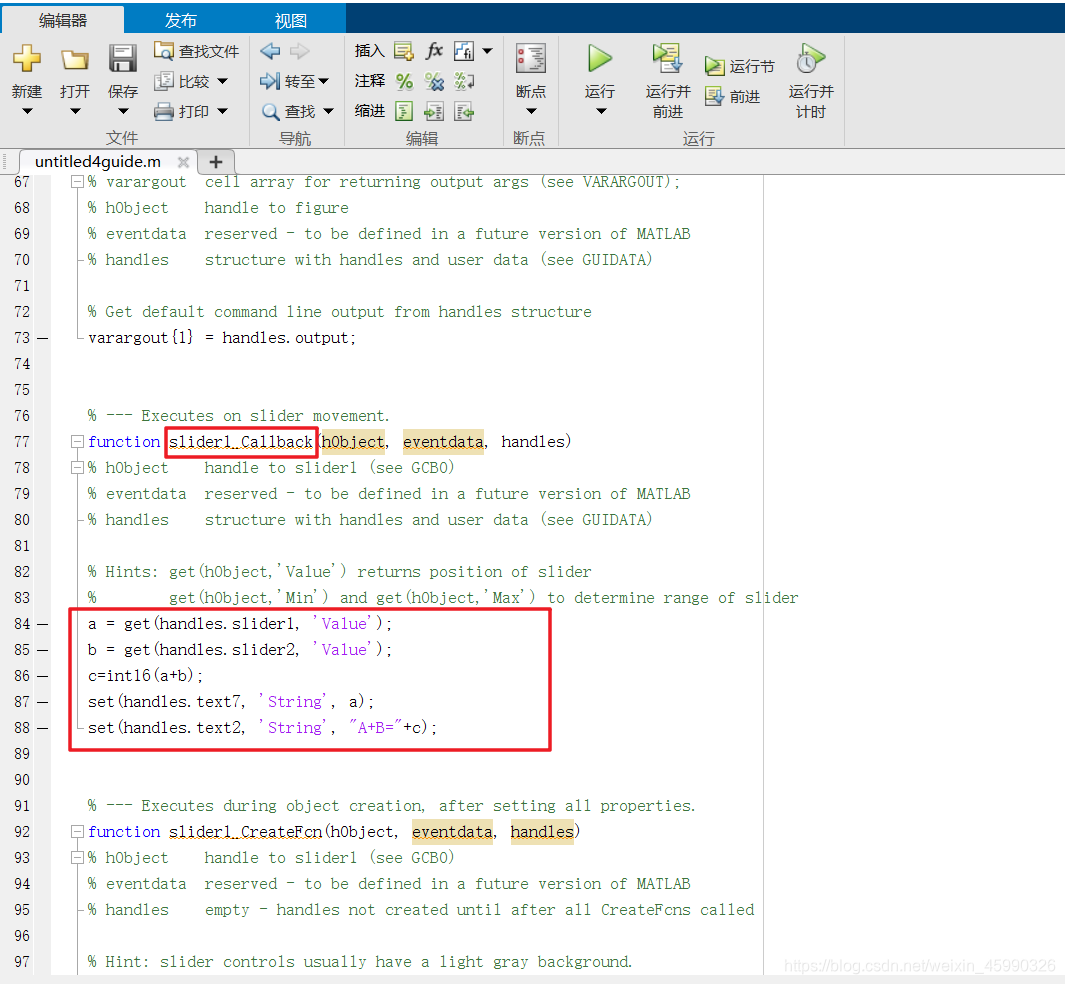Collapse the comment block at line 67
Image resolution: width=1065 pixels, height=984 pixels.
77,182
